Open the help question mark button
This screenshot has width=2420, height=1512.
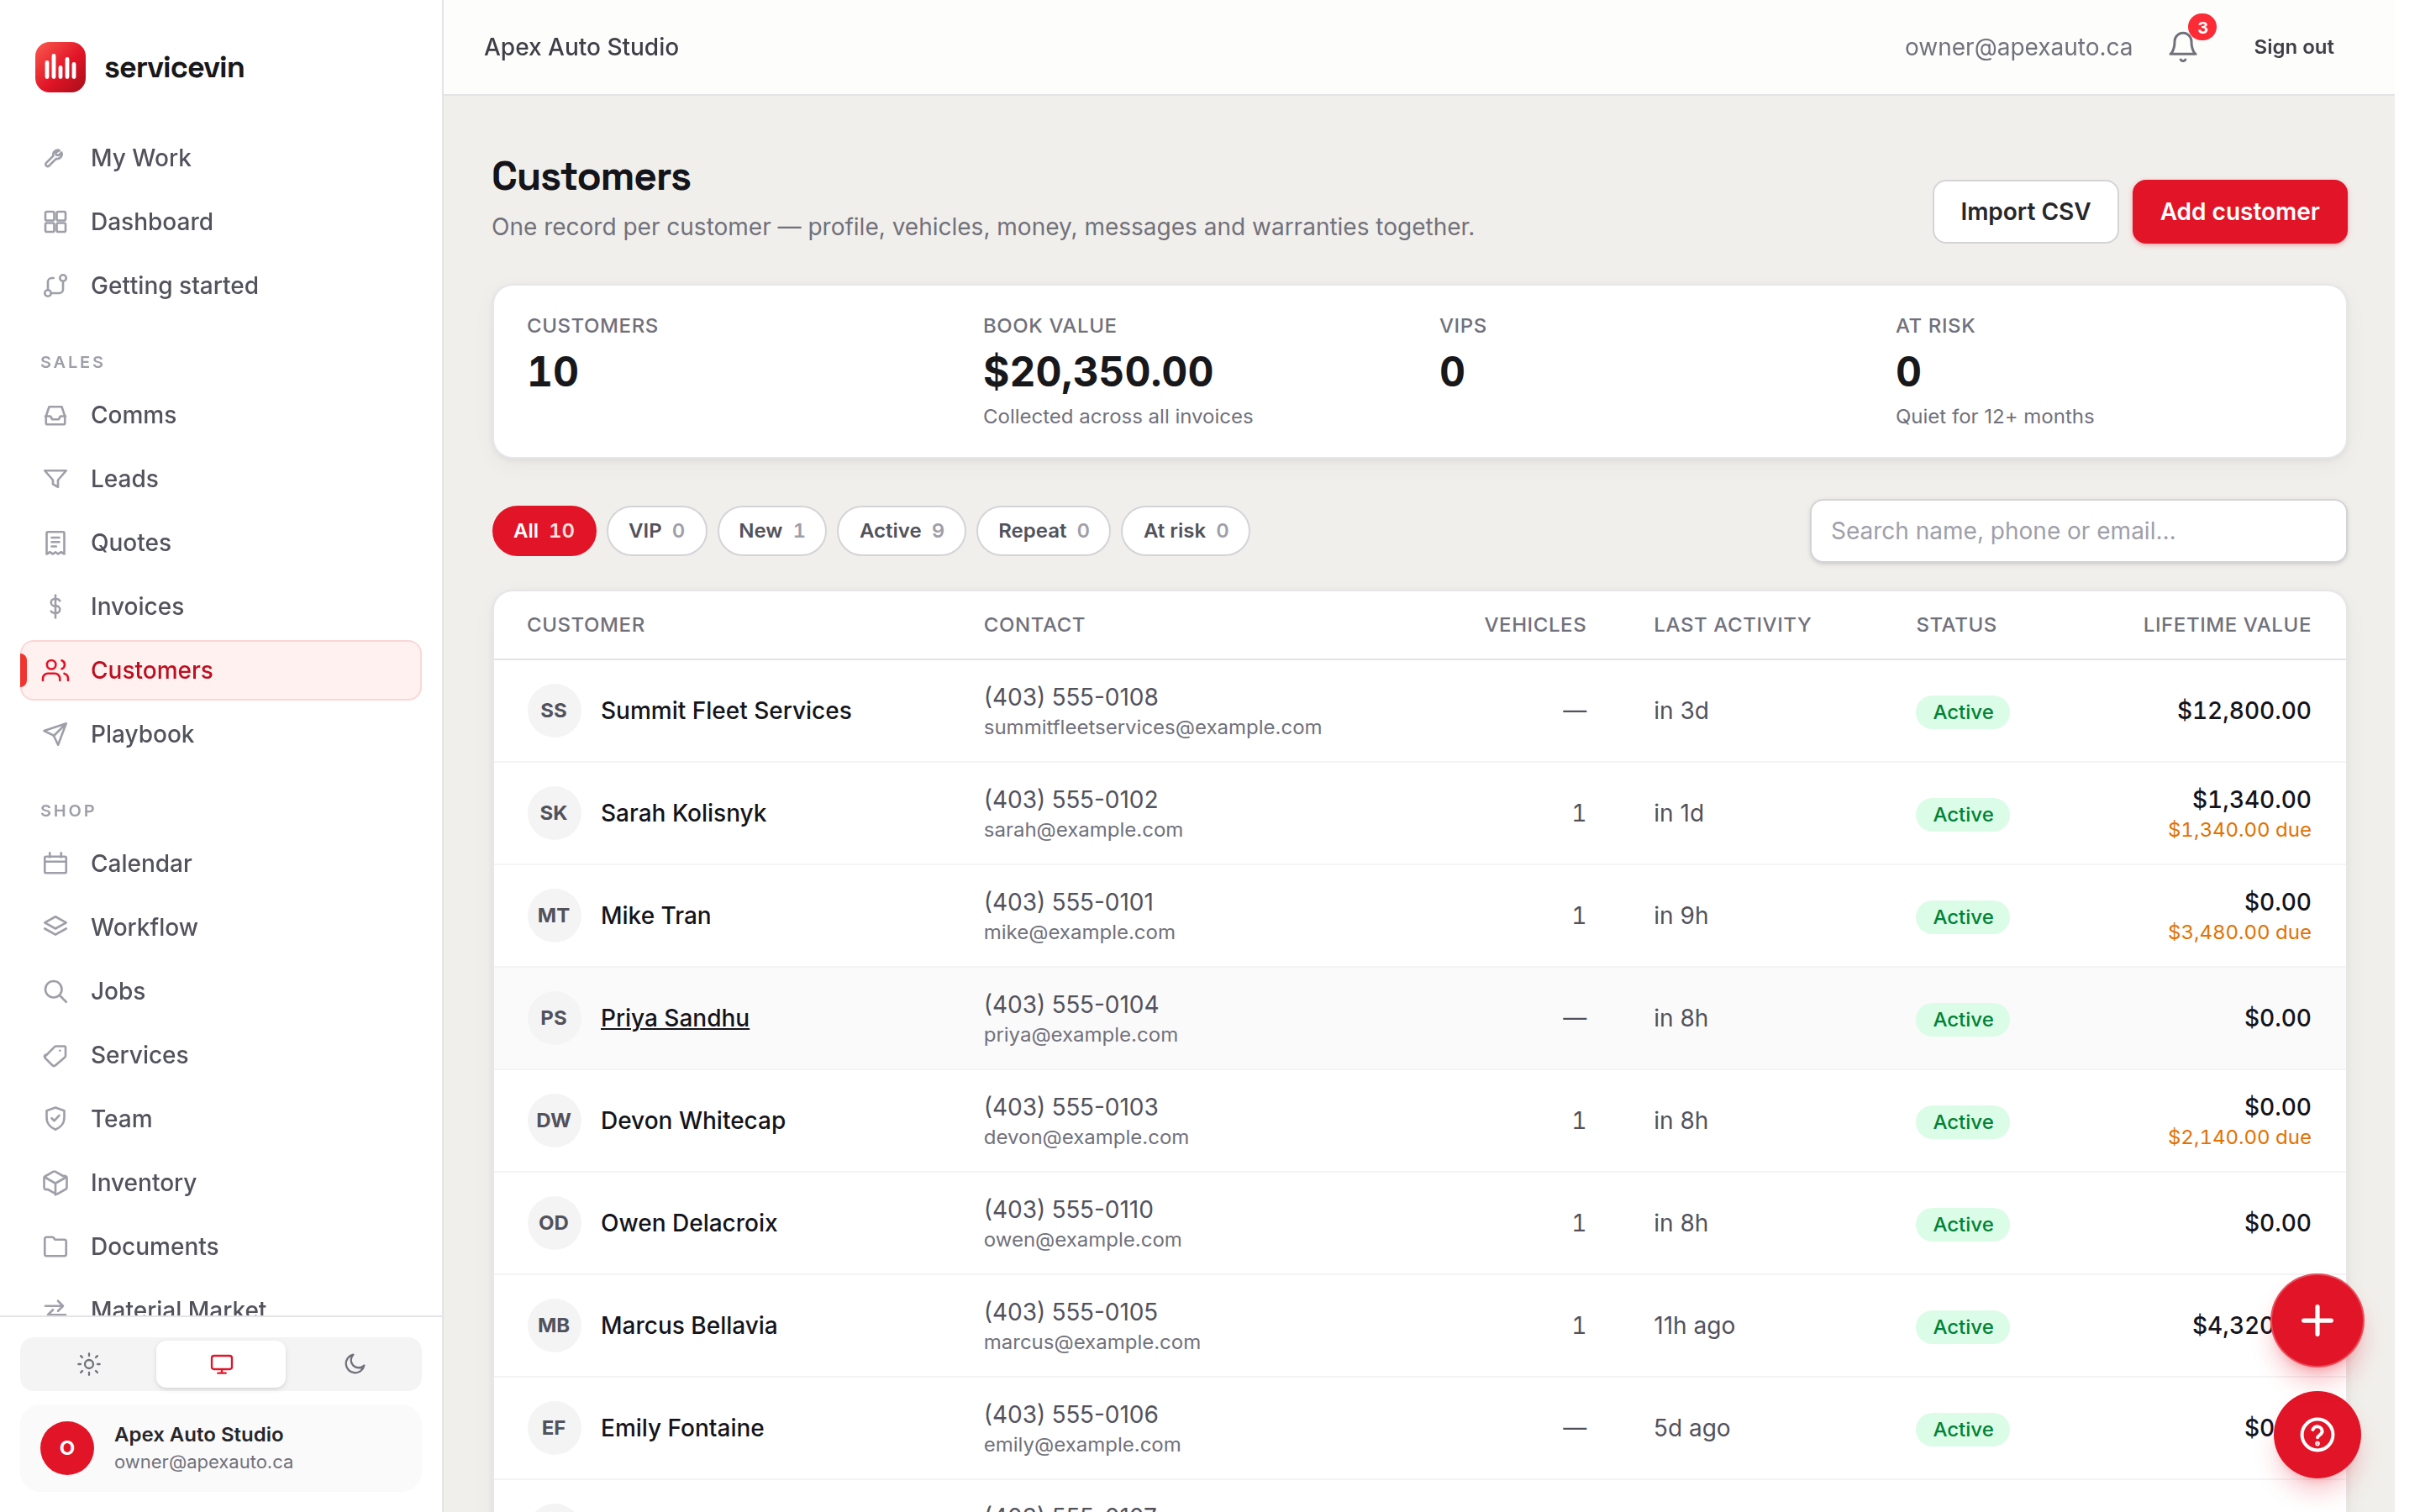pyautogui.click(x=2317, y=1435)
